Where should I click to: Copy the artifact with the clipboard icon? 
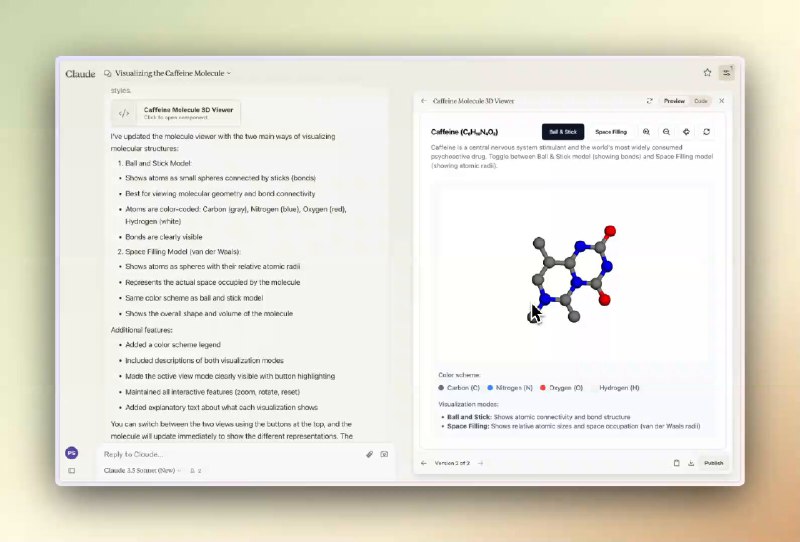tap(676, 463)
